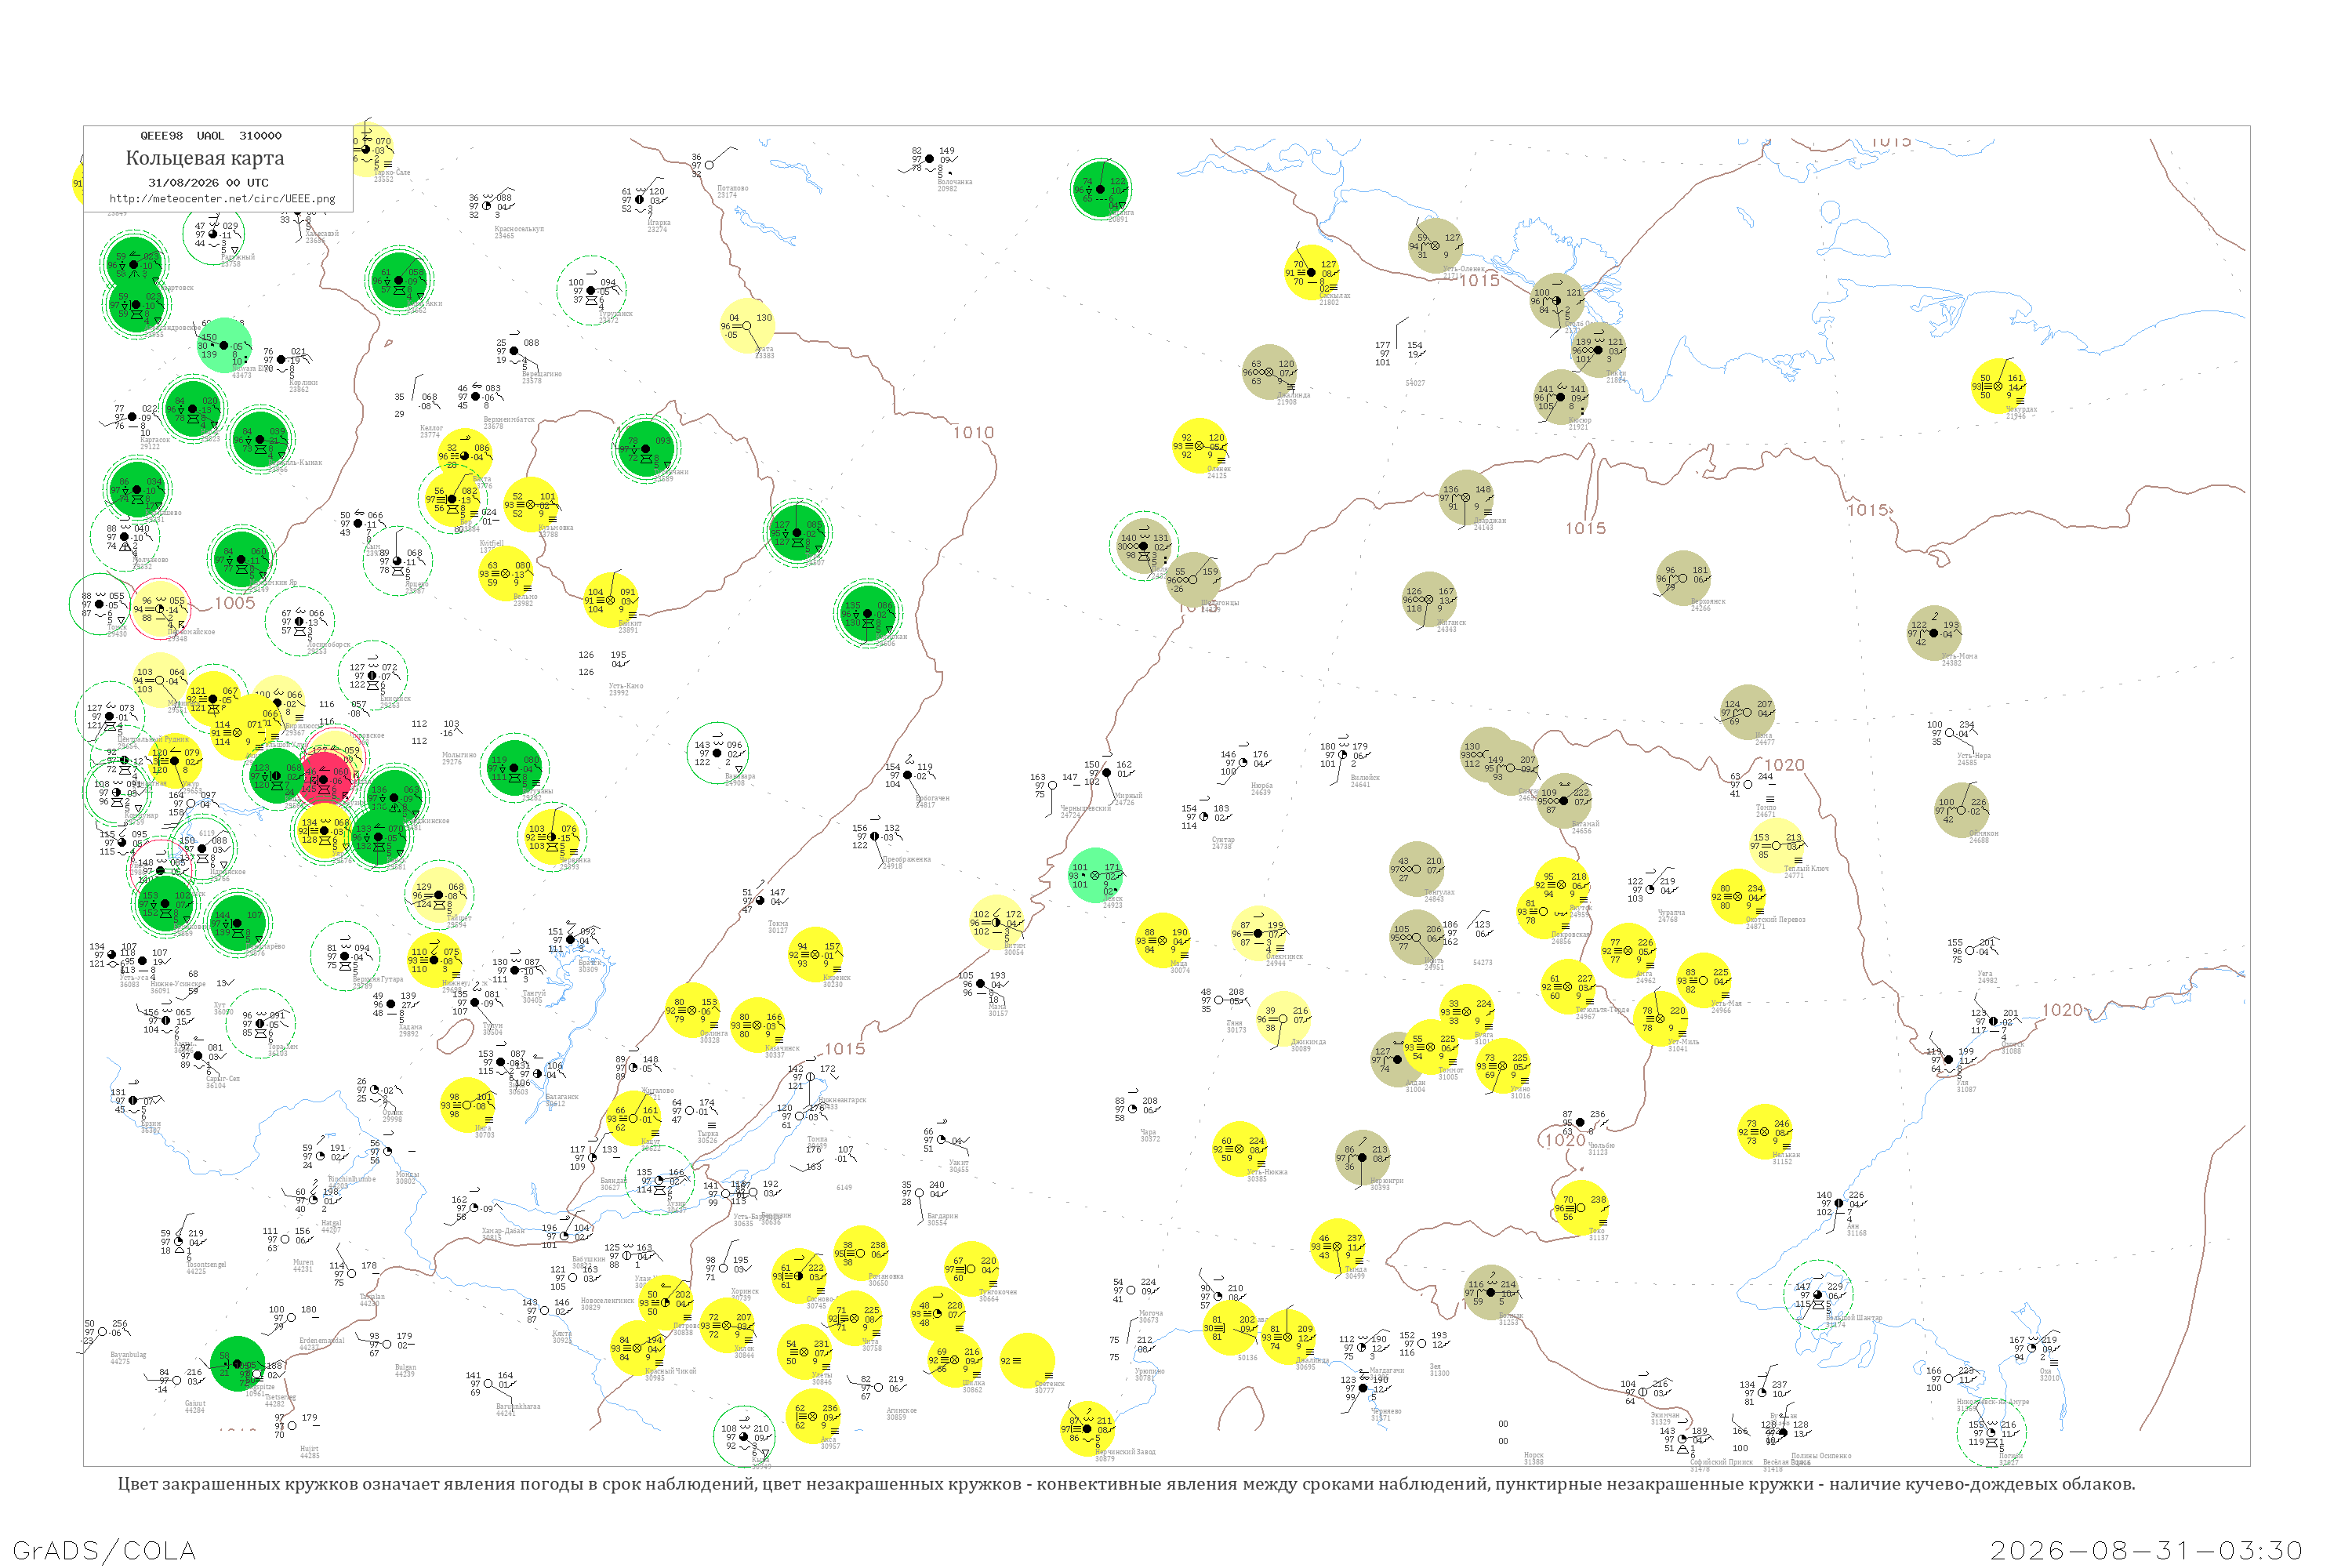This screenshot has height=1568, width=2352.
Task: Click the 1010 isobar label
Action: click(x=973, y=433)
